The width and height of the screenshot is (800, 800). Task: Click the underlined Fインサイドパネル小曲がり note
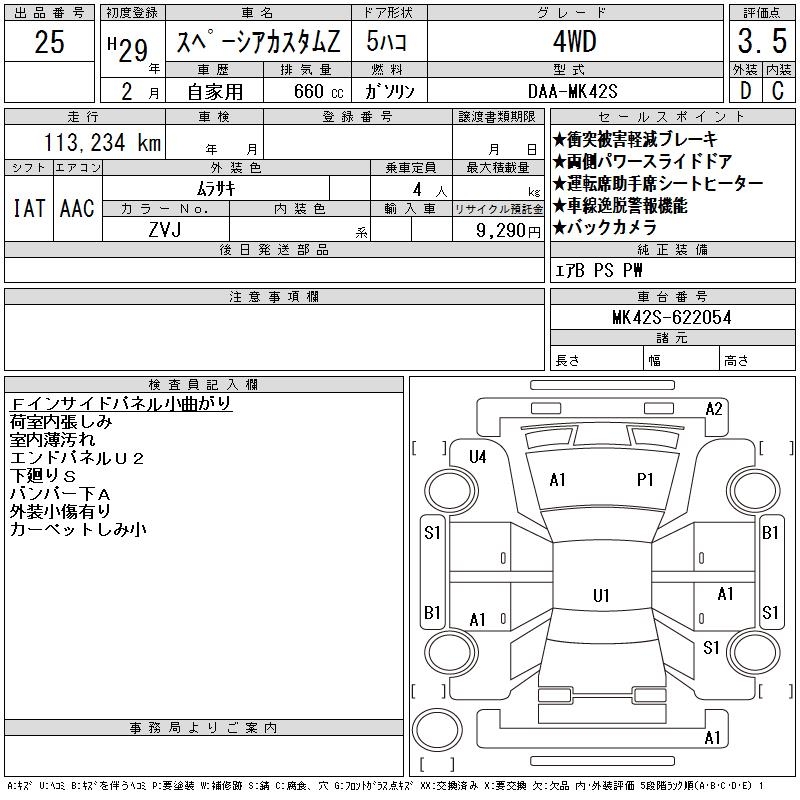click(120, 403)
